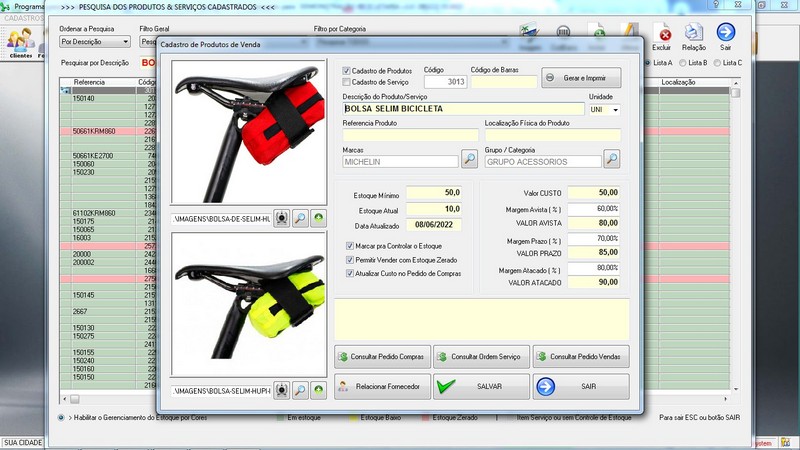Image resolution: width=800 pixels, height=450 pixels.
Task: Click the vertical scrollbar of product list
Action: click(x=735, y=235)
